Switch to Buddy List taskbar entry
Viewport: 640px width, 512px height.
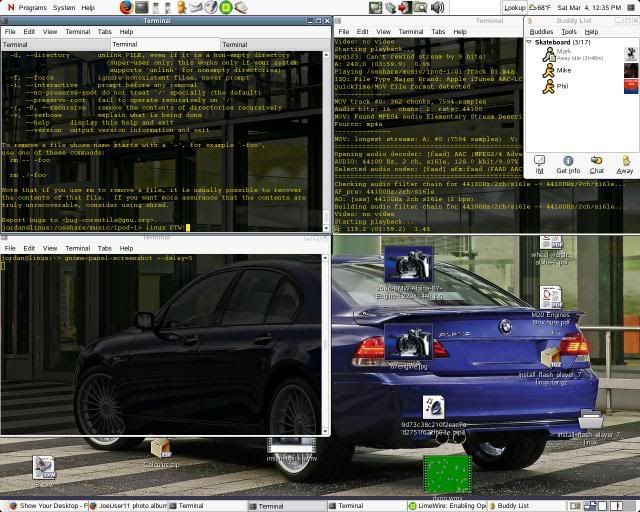(527, 506)
